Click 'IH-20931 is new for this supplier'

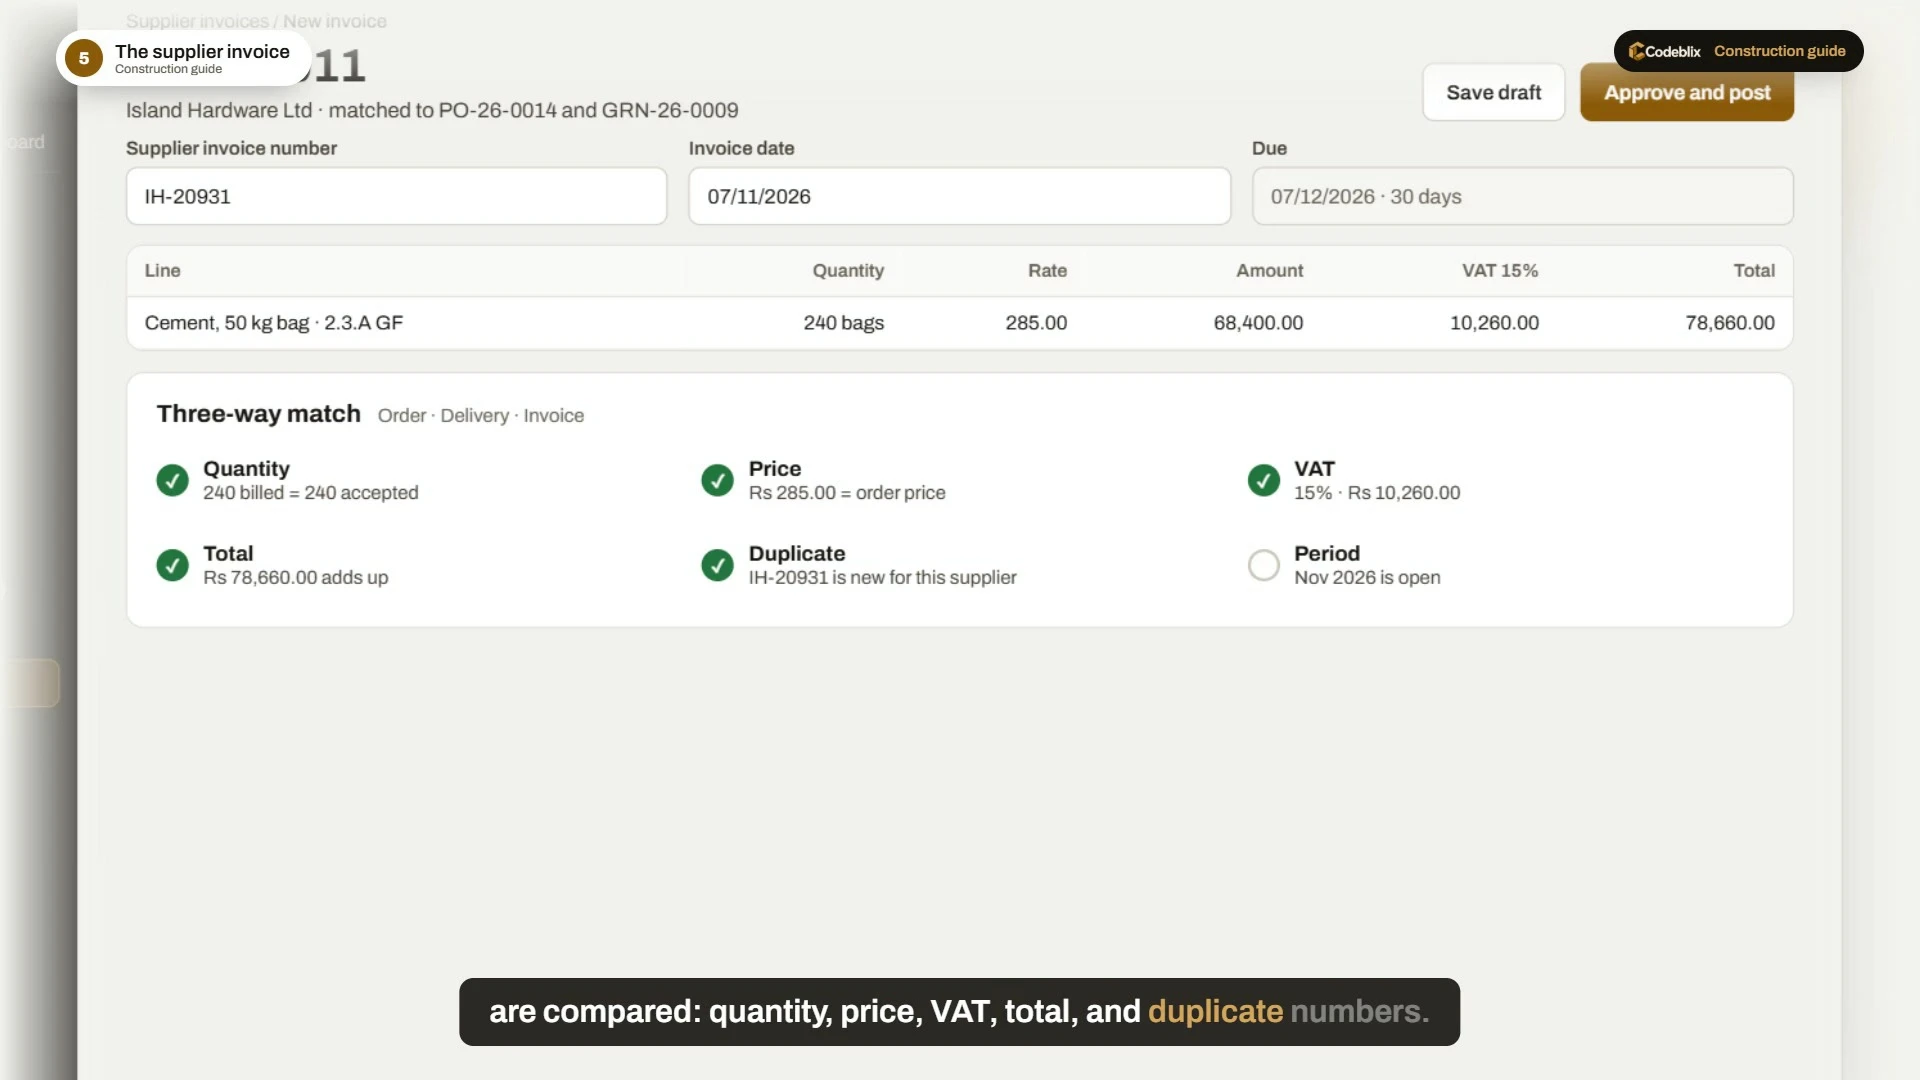coord(882,578)
